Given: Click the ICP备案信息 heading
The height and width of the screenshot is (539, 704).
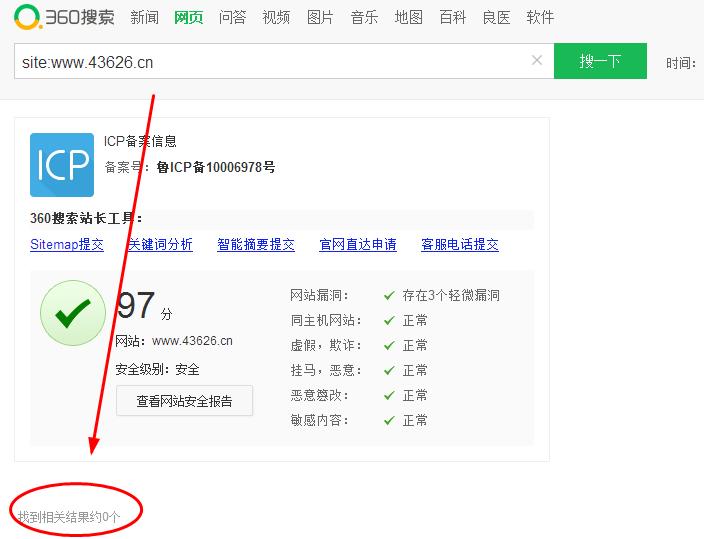Looking at the screenshot, I should (140, 141).
